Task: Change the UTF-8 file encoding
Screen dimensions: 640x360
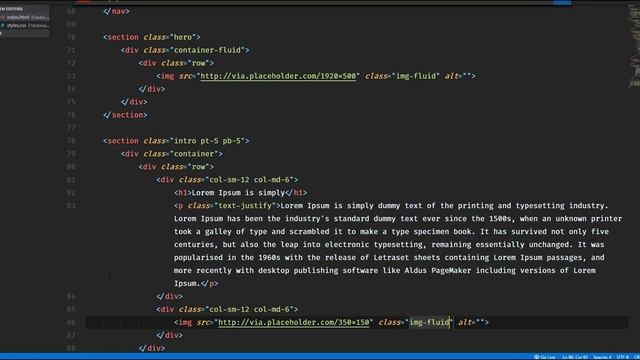Action: click(622, 357)
